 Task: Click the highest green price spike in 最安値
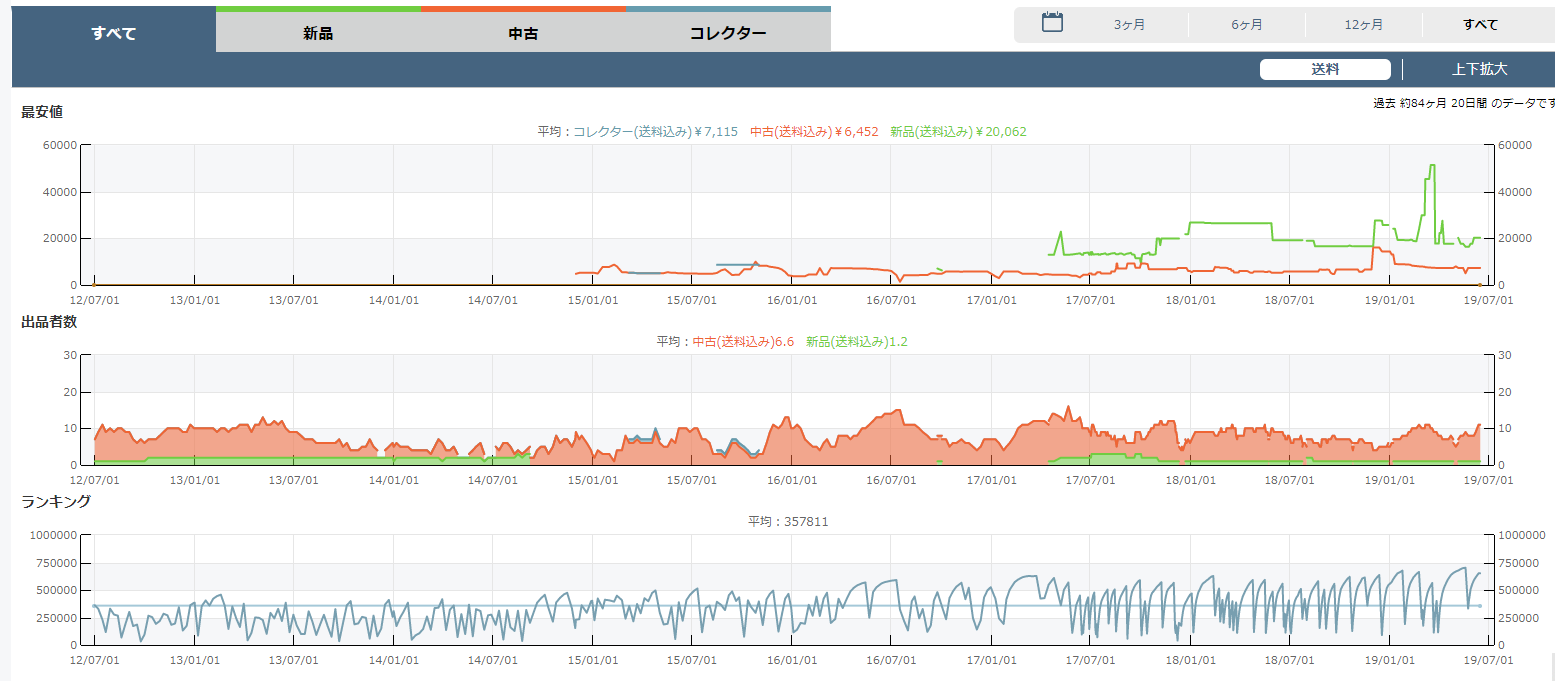pyautogui.click(x=1432, y=166)
